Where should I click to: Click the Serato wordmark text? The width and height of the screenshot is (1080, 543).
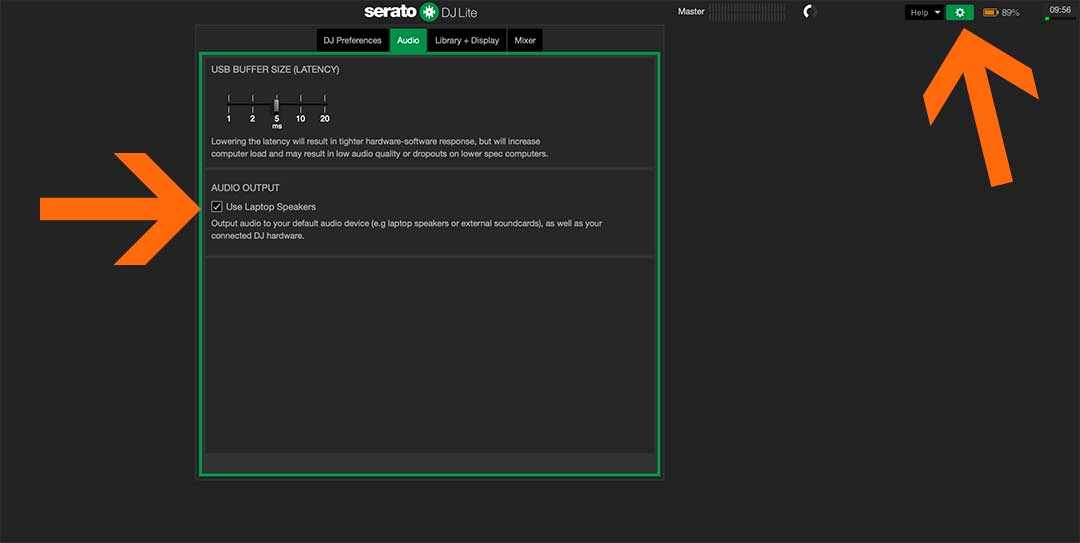(x=391, y=12)
